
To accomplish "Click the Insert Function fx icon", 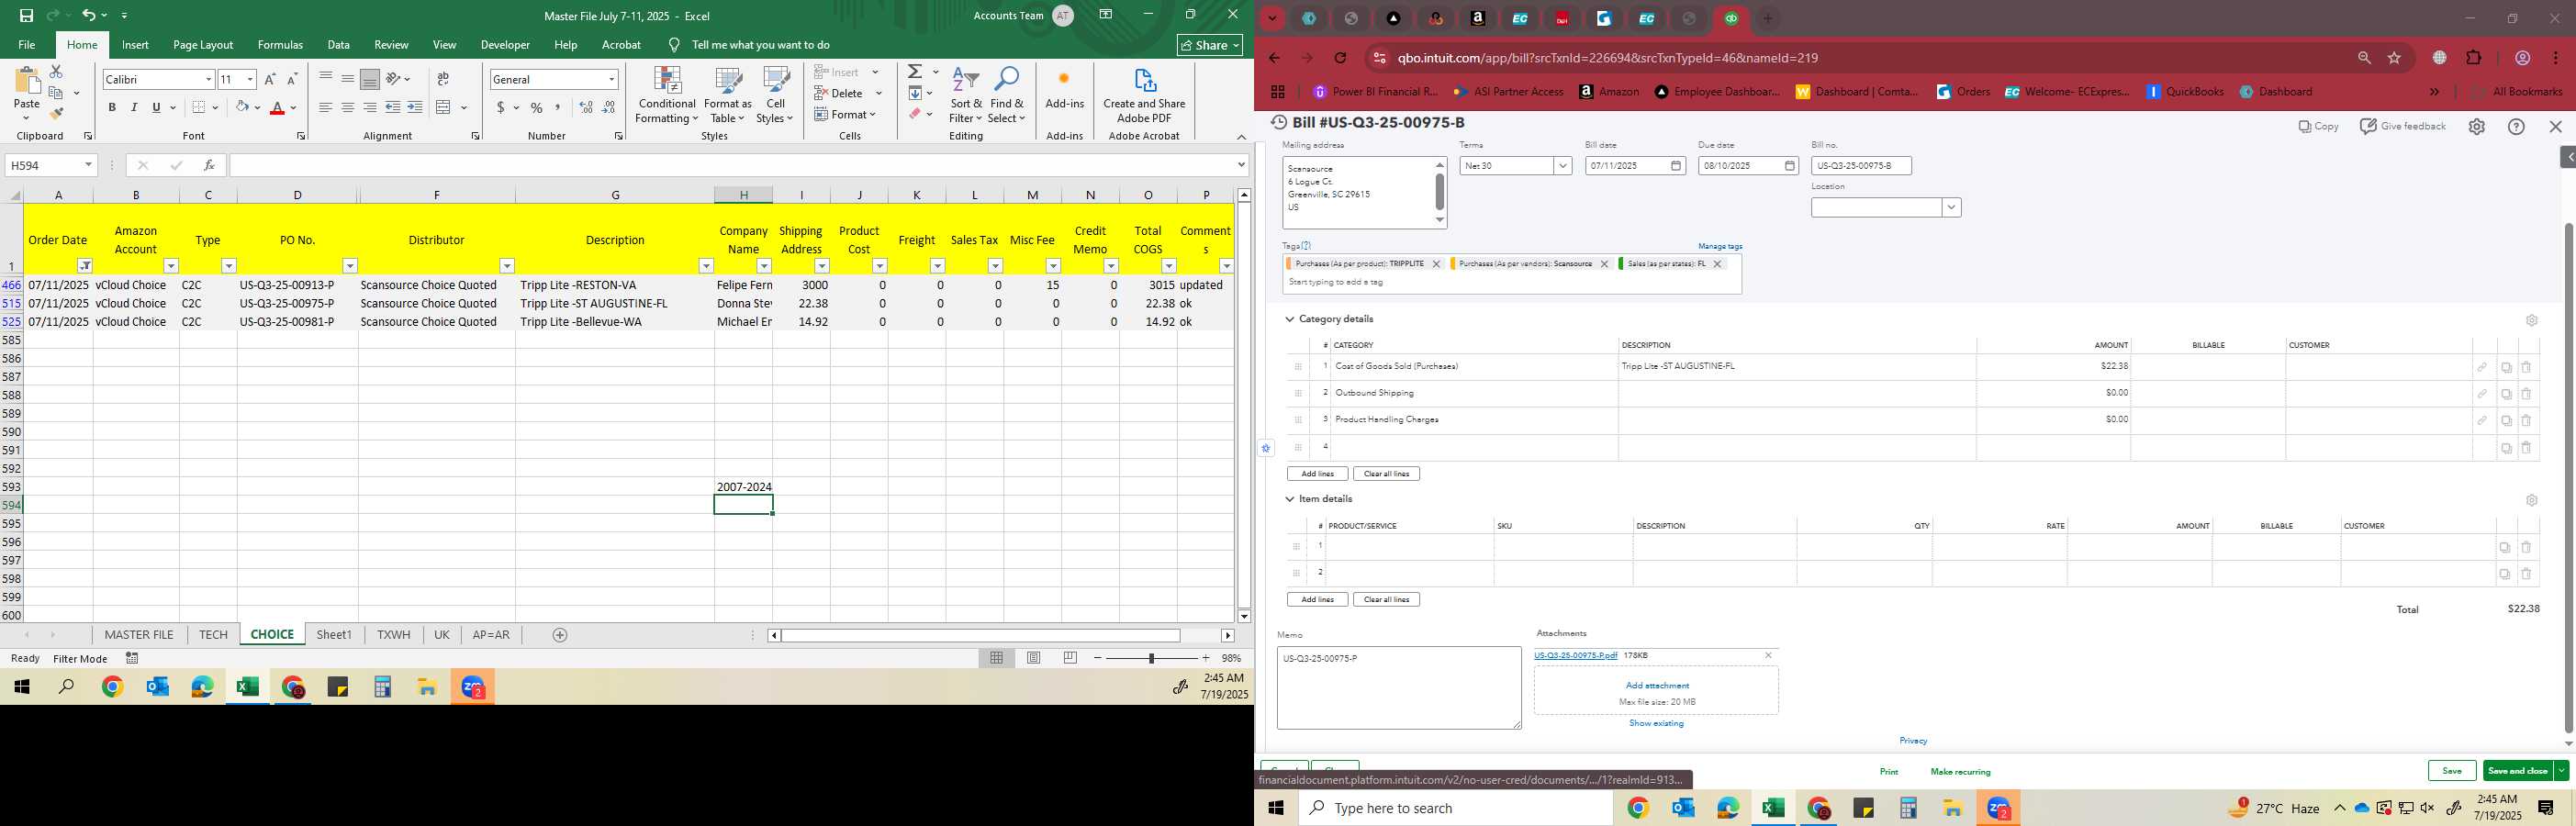I will pos(209,165).
